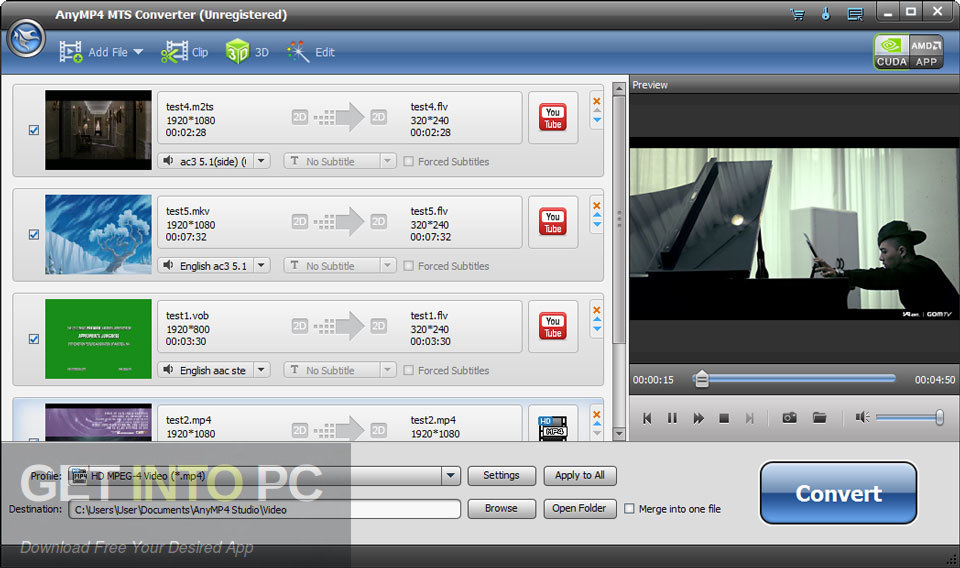Click the Open Folder button
The width and height of the screenshot is (960, 568).
580,509
